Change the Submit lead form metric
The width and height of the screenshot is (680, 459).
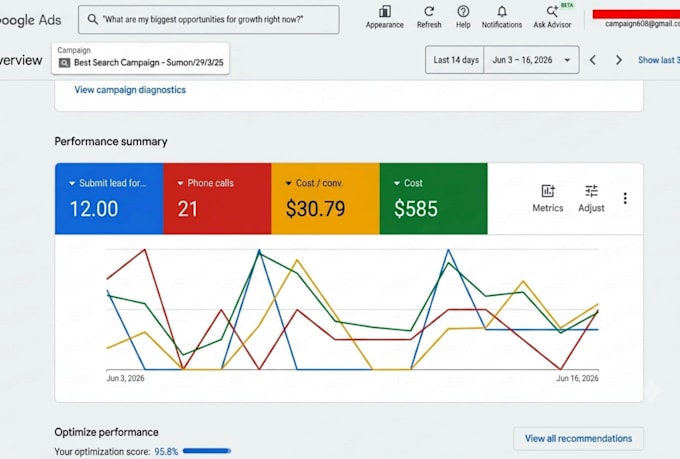(108, 183)
